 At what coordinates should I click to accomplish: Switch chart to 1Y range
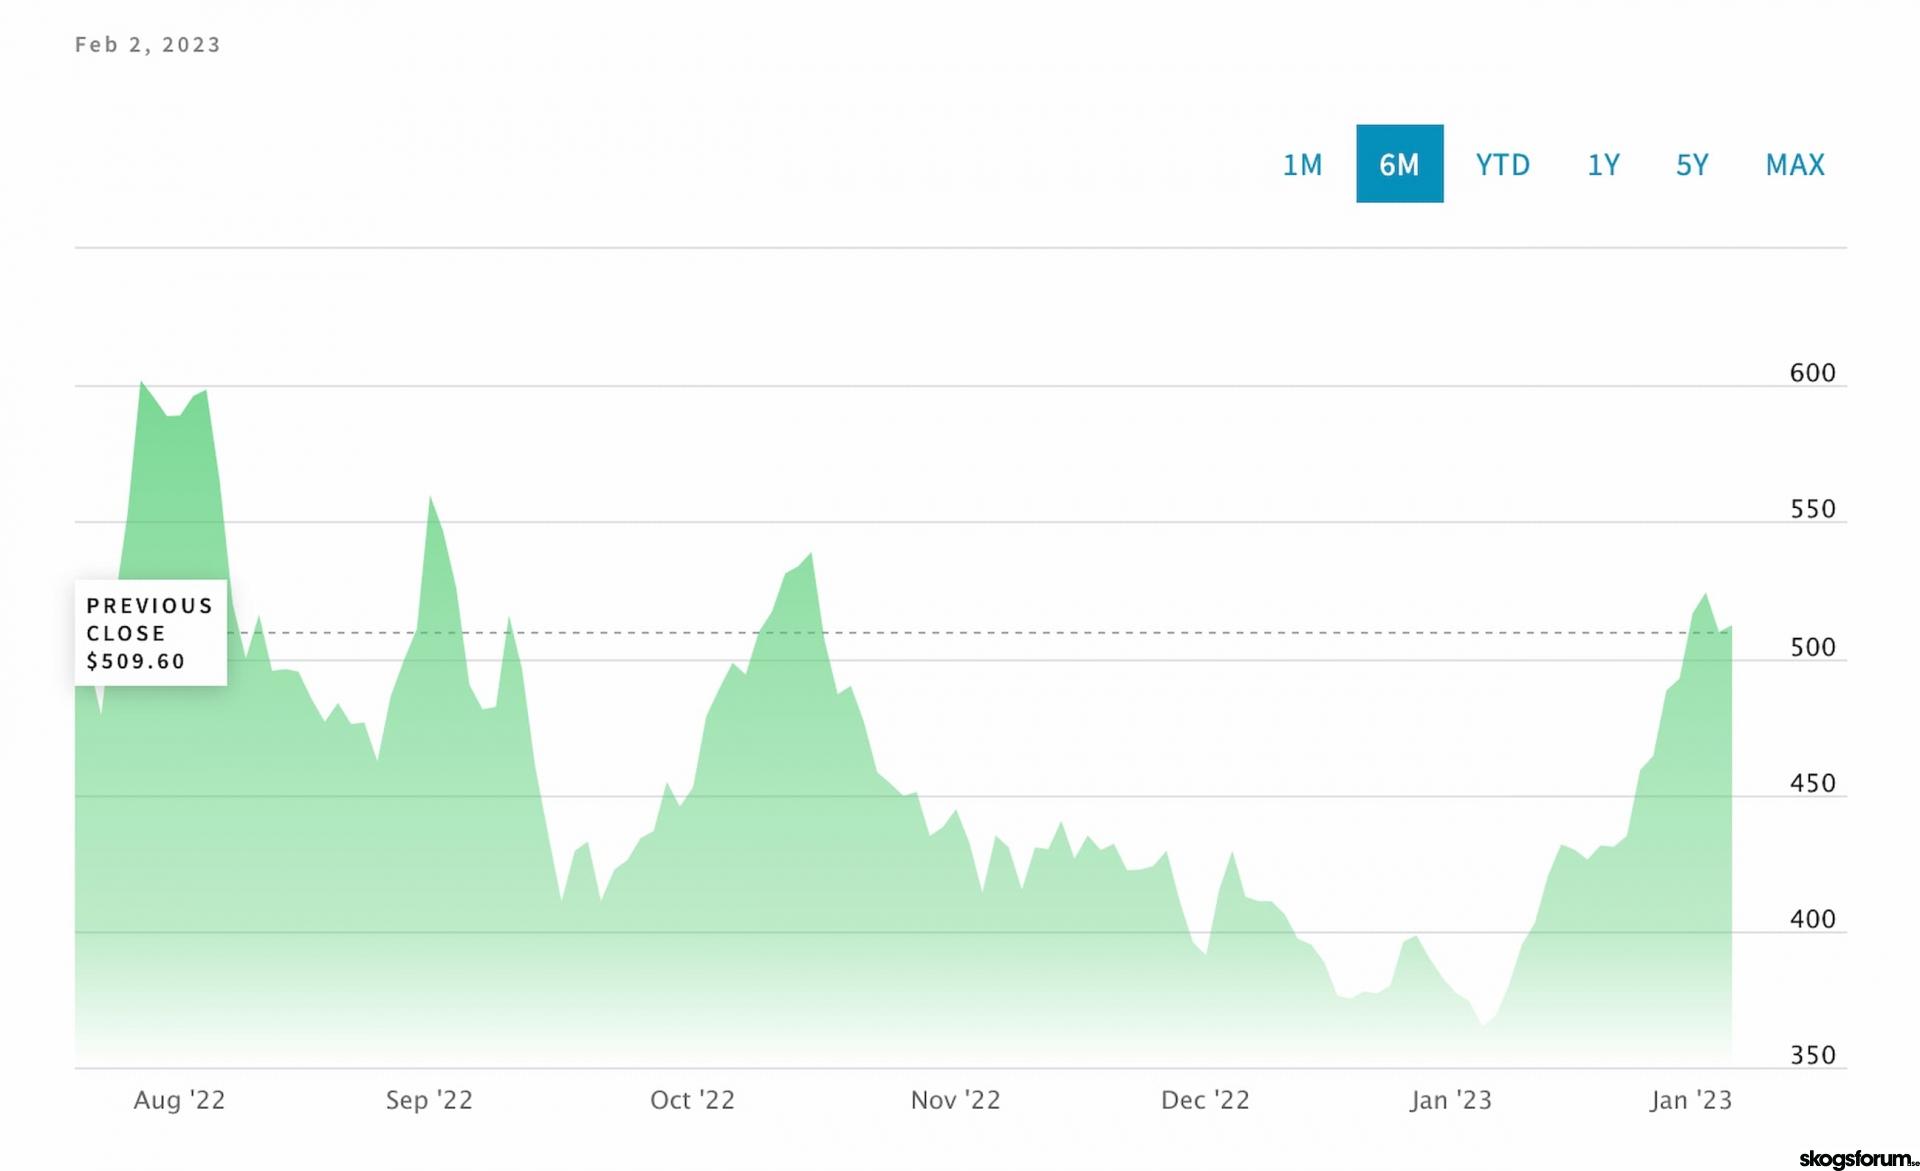1603,164
